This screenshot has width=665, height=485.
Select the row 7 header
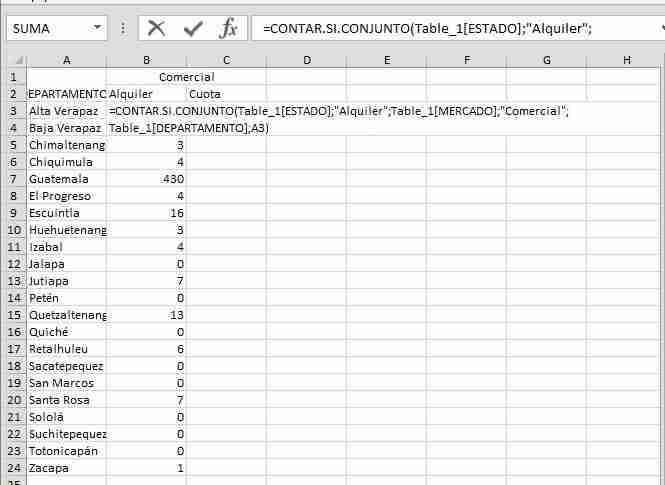click(13, 179)
